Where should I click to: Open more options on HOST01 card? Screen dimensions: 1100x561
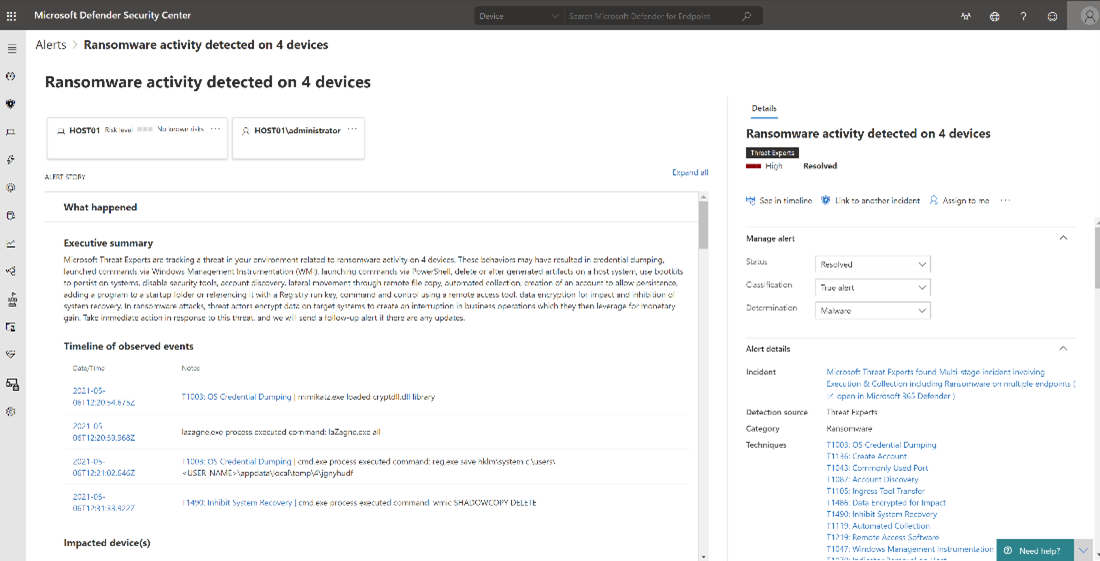pyautogui.click(x=215, y=129)
